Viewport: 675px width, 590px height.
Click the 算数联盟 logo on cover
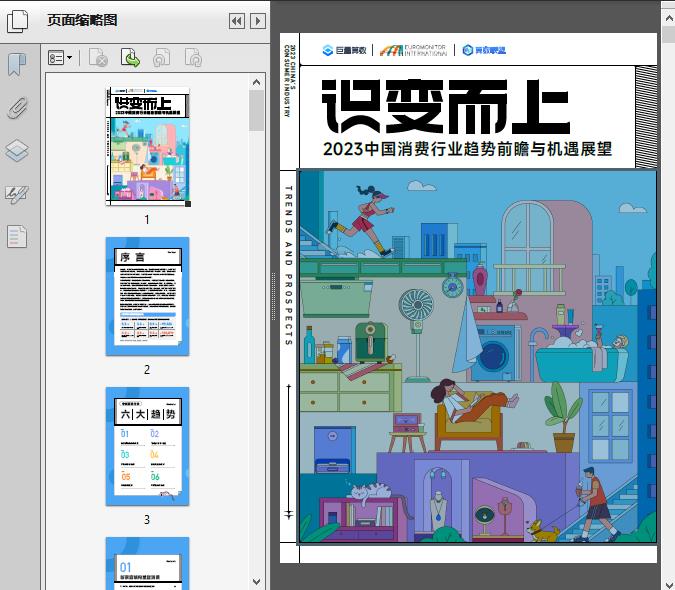click(484, 50)
